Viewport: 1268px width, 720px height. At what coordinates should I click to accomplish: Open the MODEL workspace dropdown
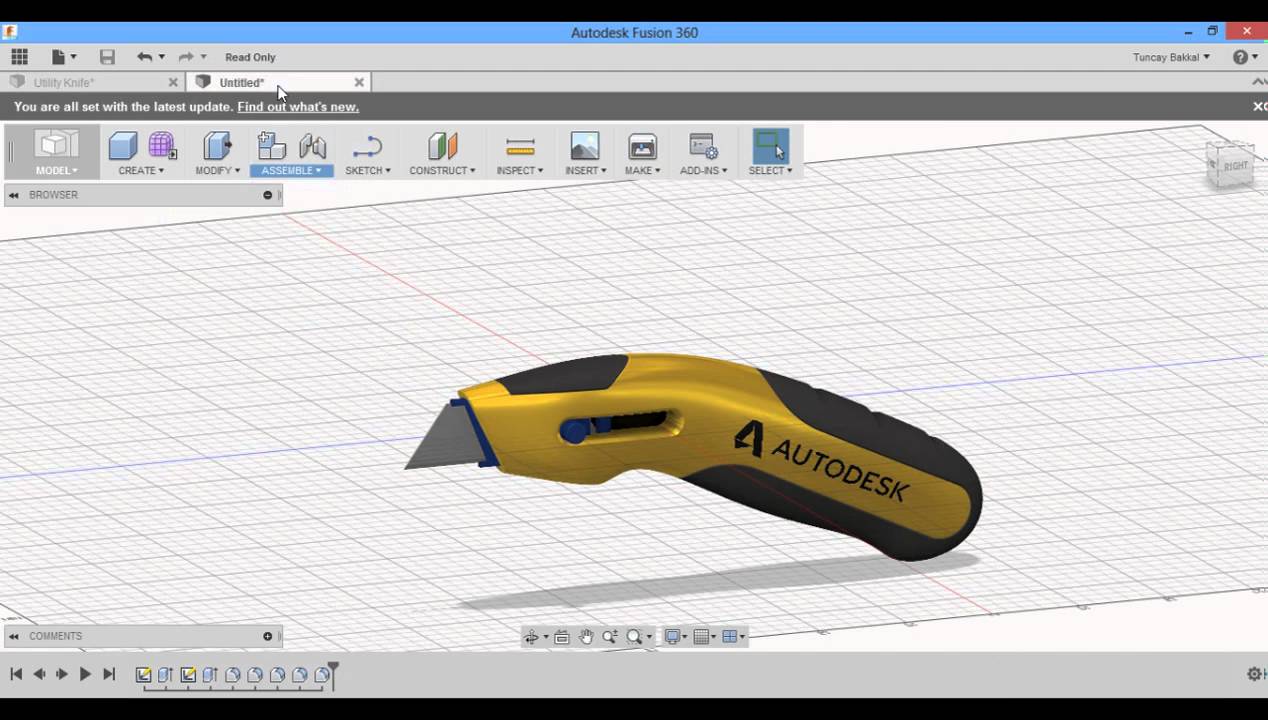56,170
